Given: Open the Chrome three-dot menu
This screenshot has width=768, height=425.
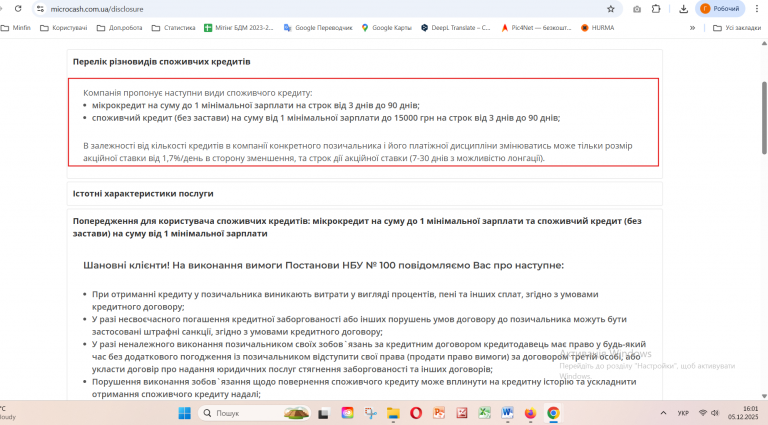Looking at the screenshot, I should tap(757, 9).
